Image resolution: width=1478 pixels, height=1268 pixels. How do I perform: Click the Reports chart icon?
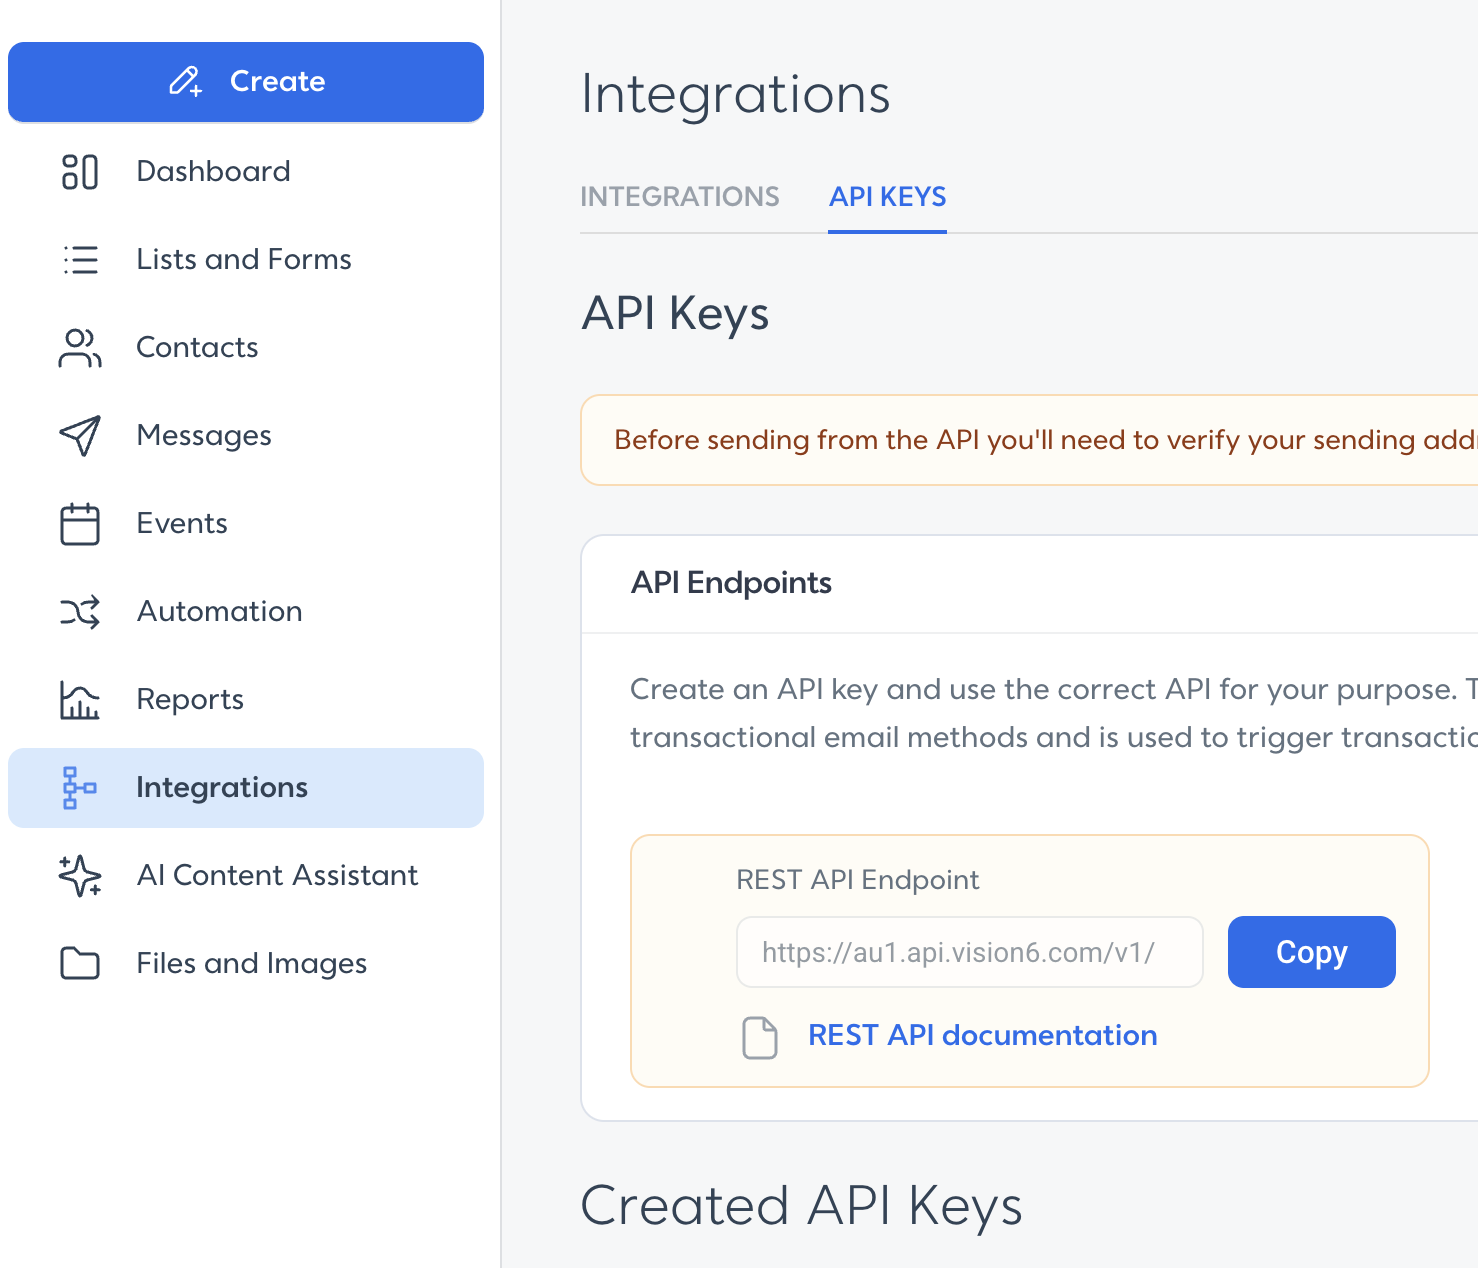(x=80, y=699)
